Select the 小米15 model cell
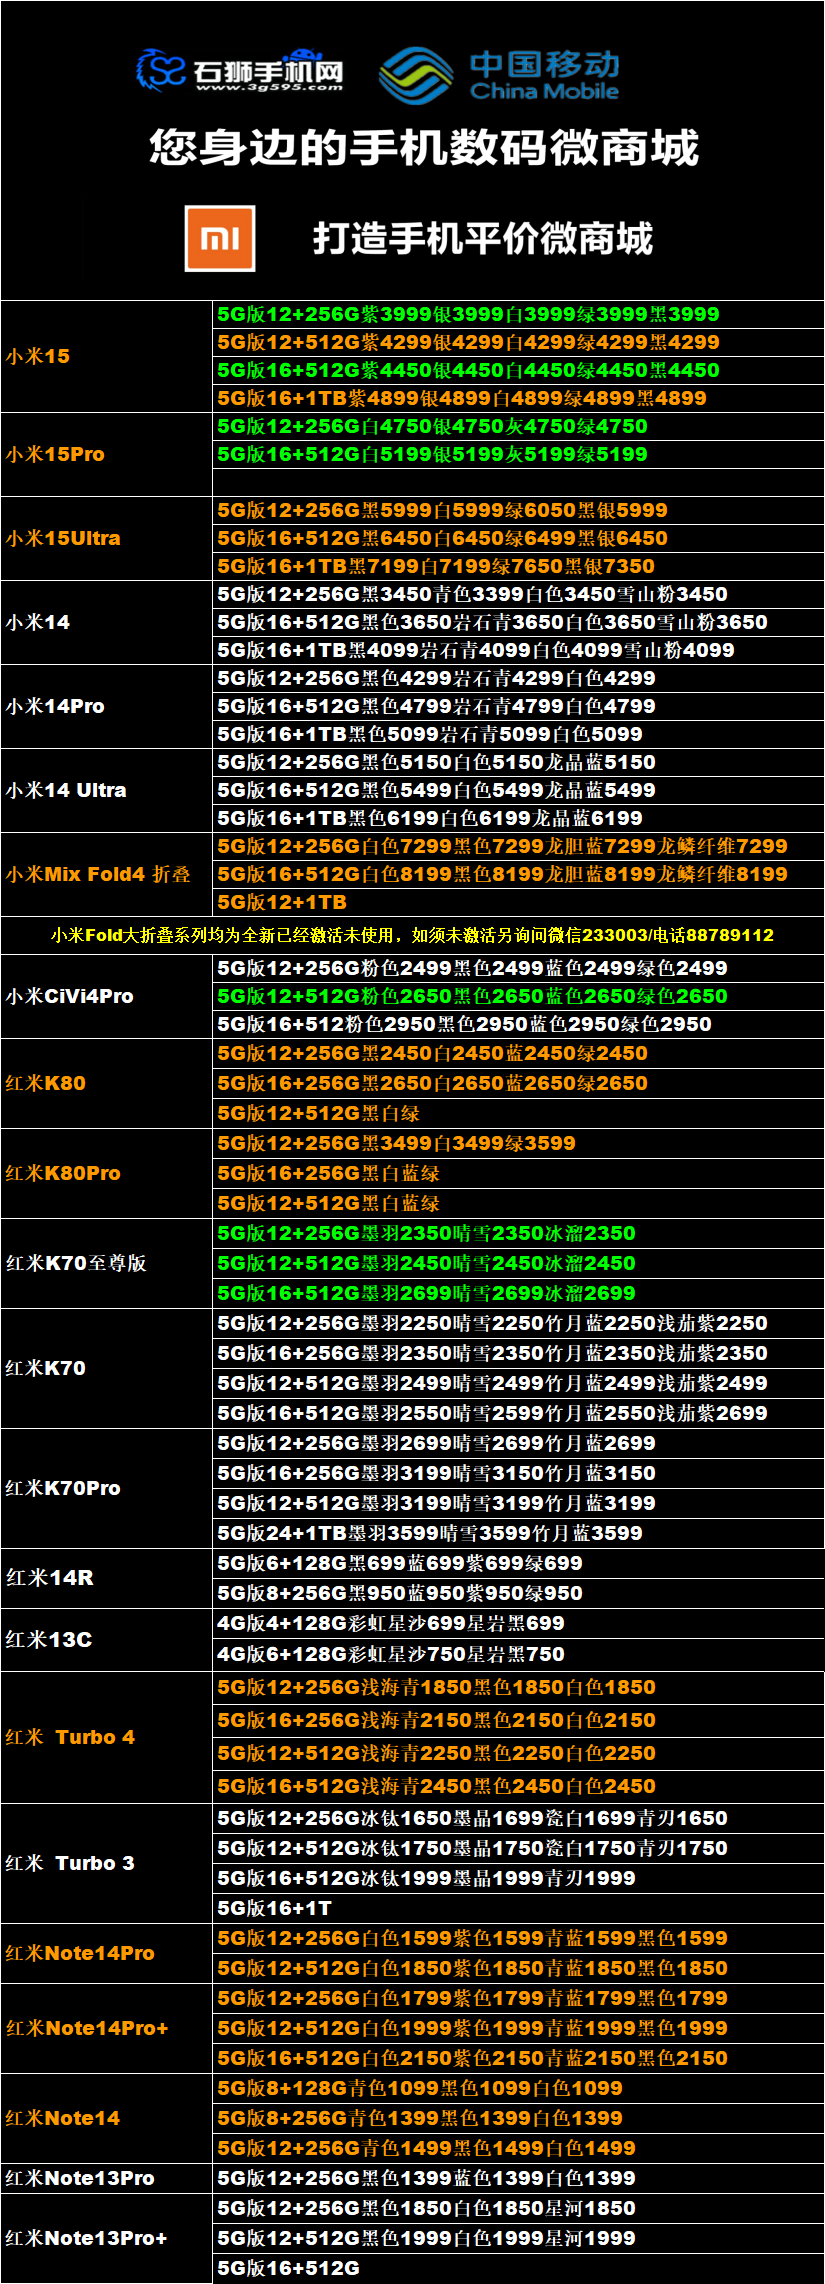 (107, 356)
